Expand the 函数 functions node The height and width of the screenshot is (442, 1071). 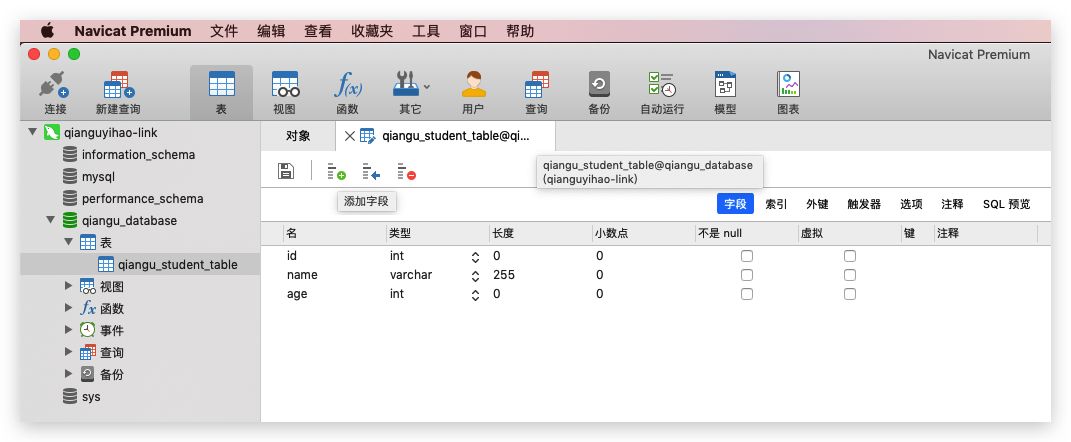point(68,308)
